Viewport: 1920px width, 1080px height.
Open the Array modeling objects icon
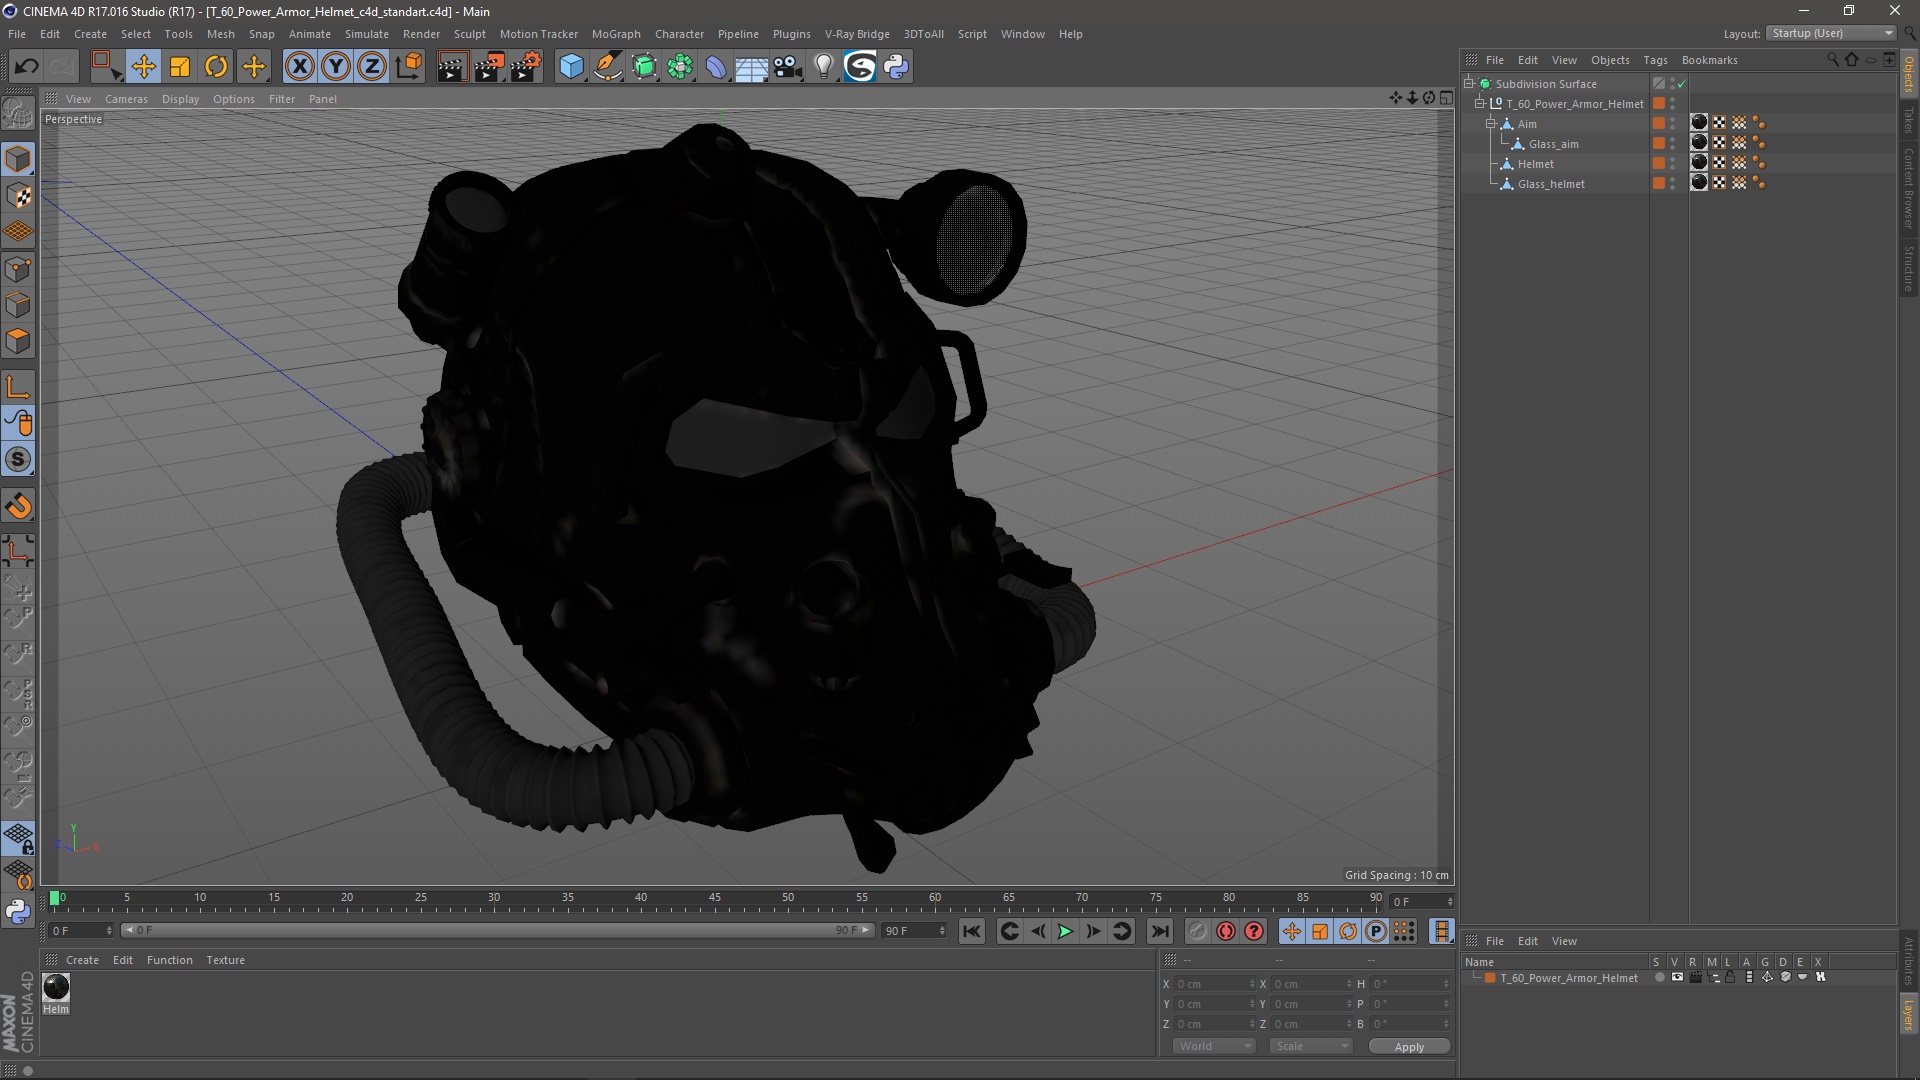[x=680, y=67]
